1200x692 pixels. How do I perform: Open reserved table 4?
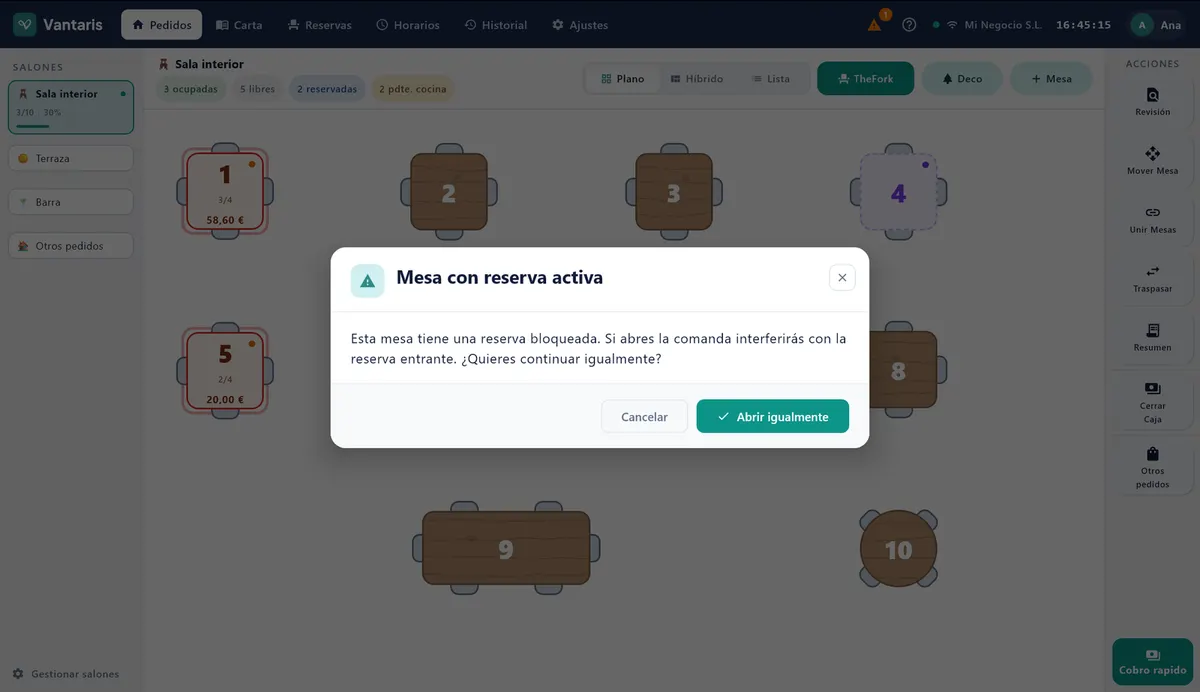(x=898, y=192)
